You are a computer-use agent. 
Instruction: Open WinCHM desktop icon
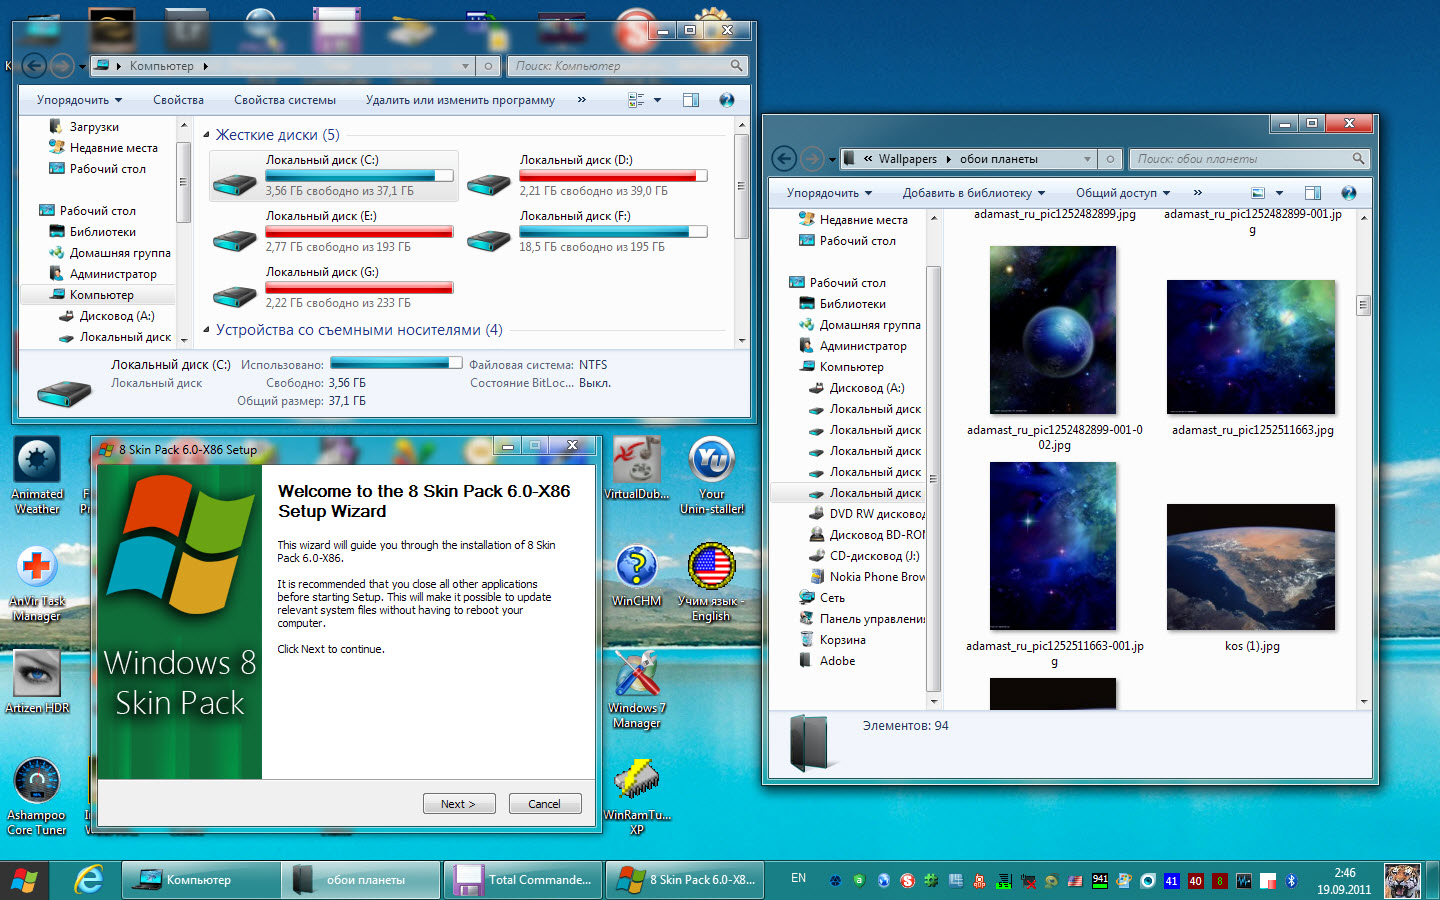[x=637, y=575]
